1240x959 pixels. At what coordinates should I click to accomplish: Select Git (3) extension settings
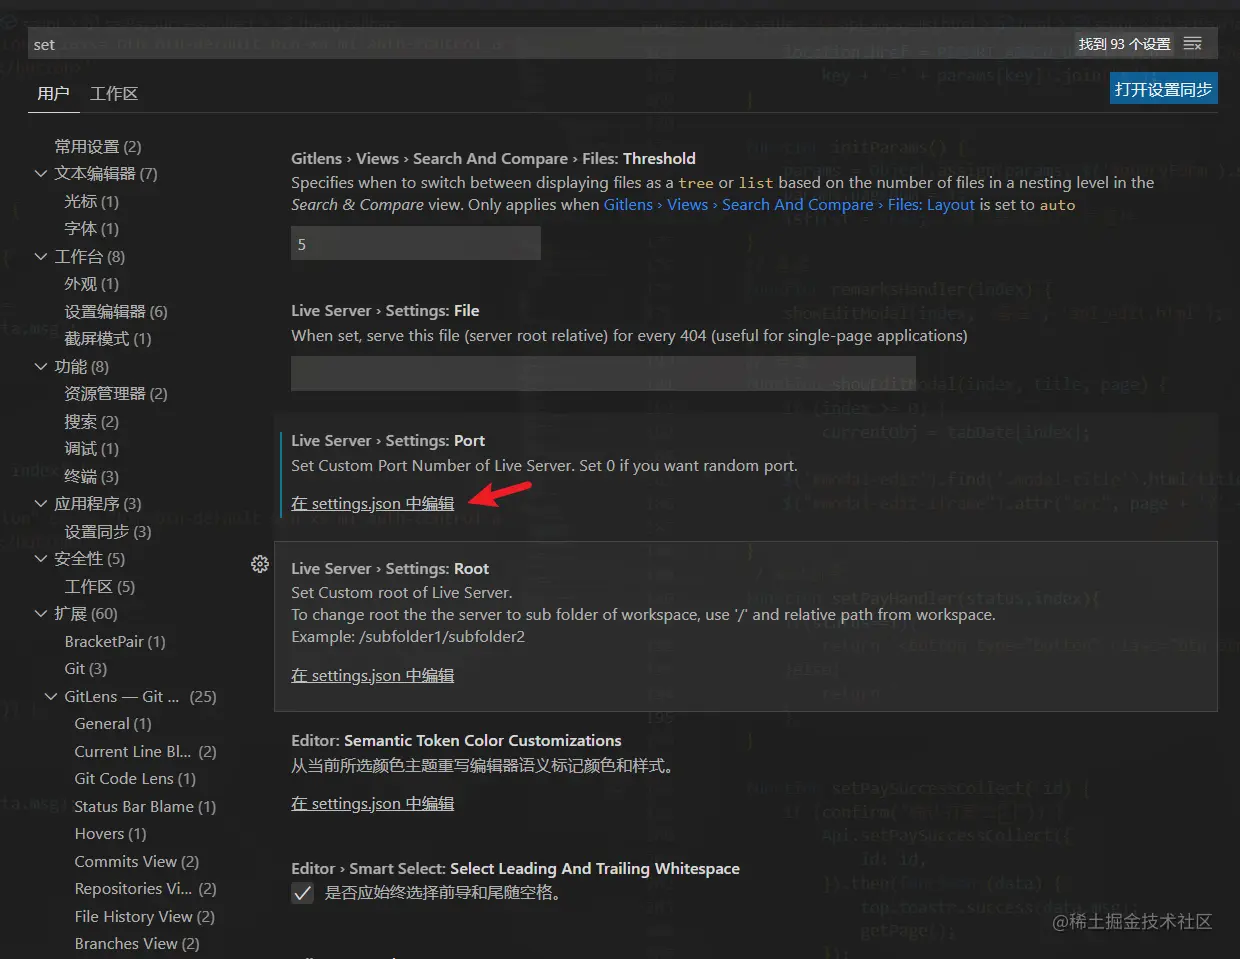[x=86, y=668]
